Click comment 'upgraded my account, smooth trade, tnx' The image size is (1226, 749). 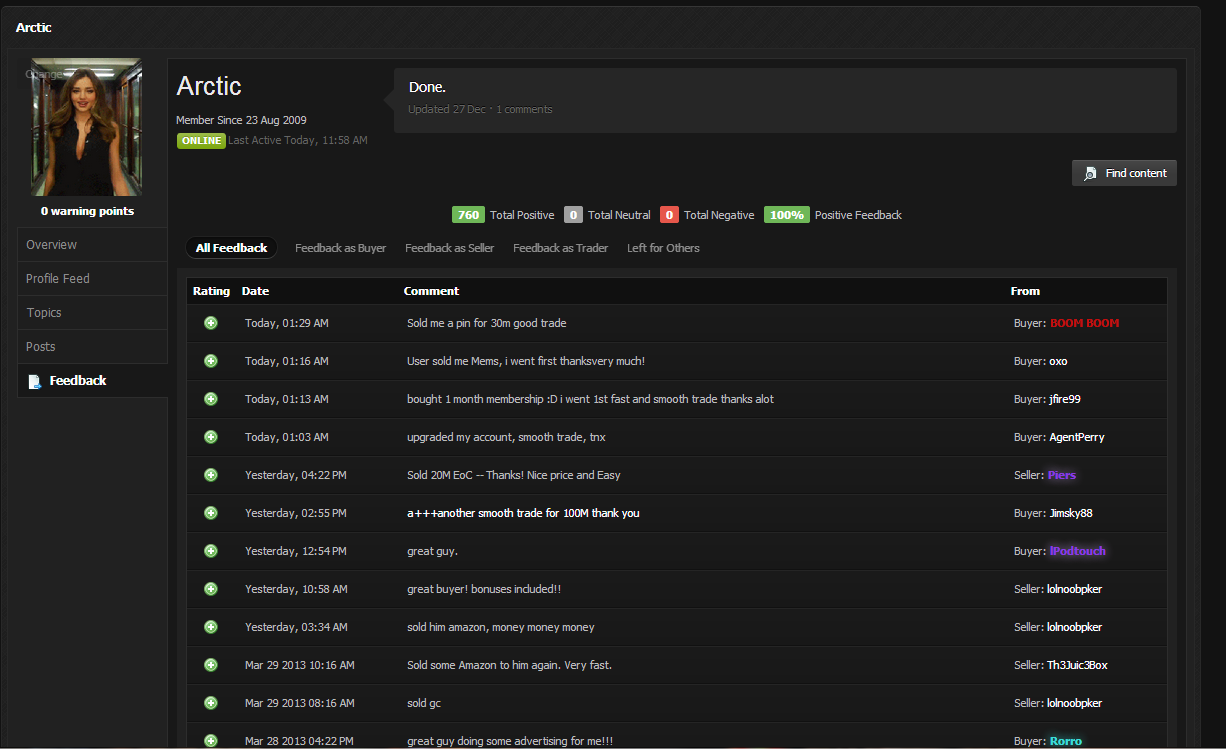506,437
